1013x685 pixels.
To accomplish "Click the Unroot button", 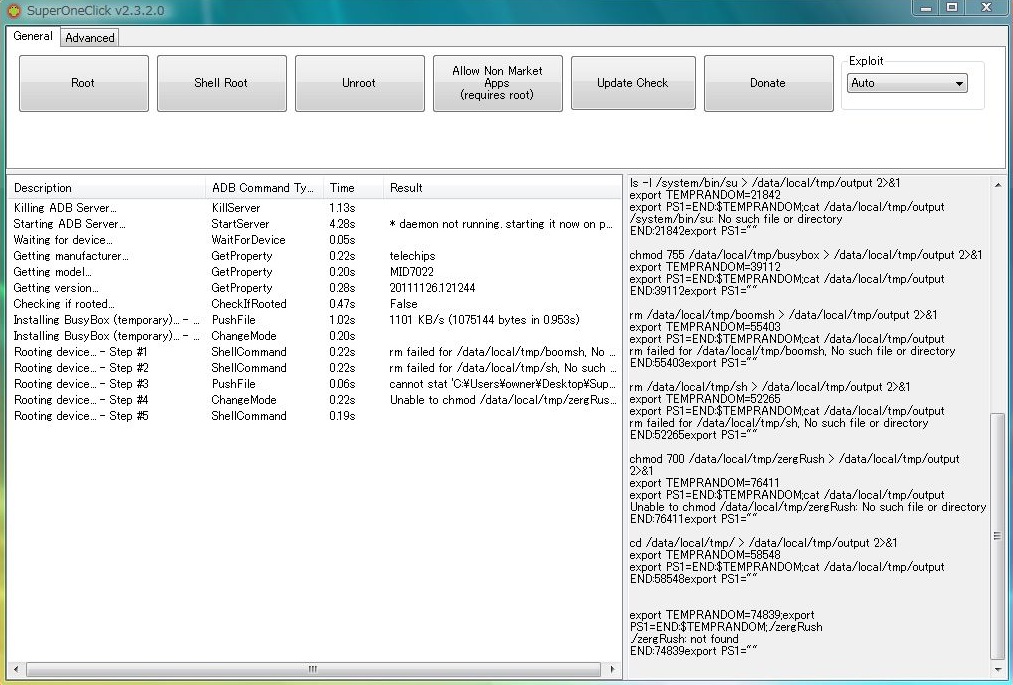I will [x=359, y=83].
